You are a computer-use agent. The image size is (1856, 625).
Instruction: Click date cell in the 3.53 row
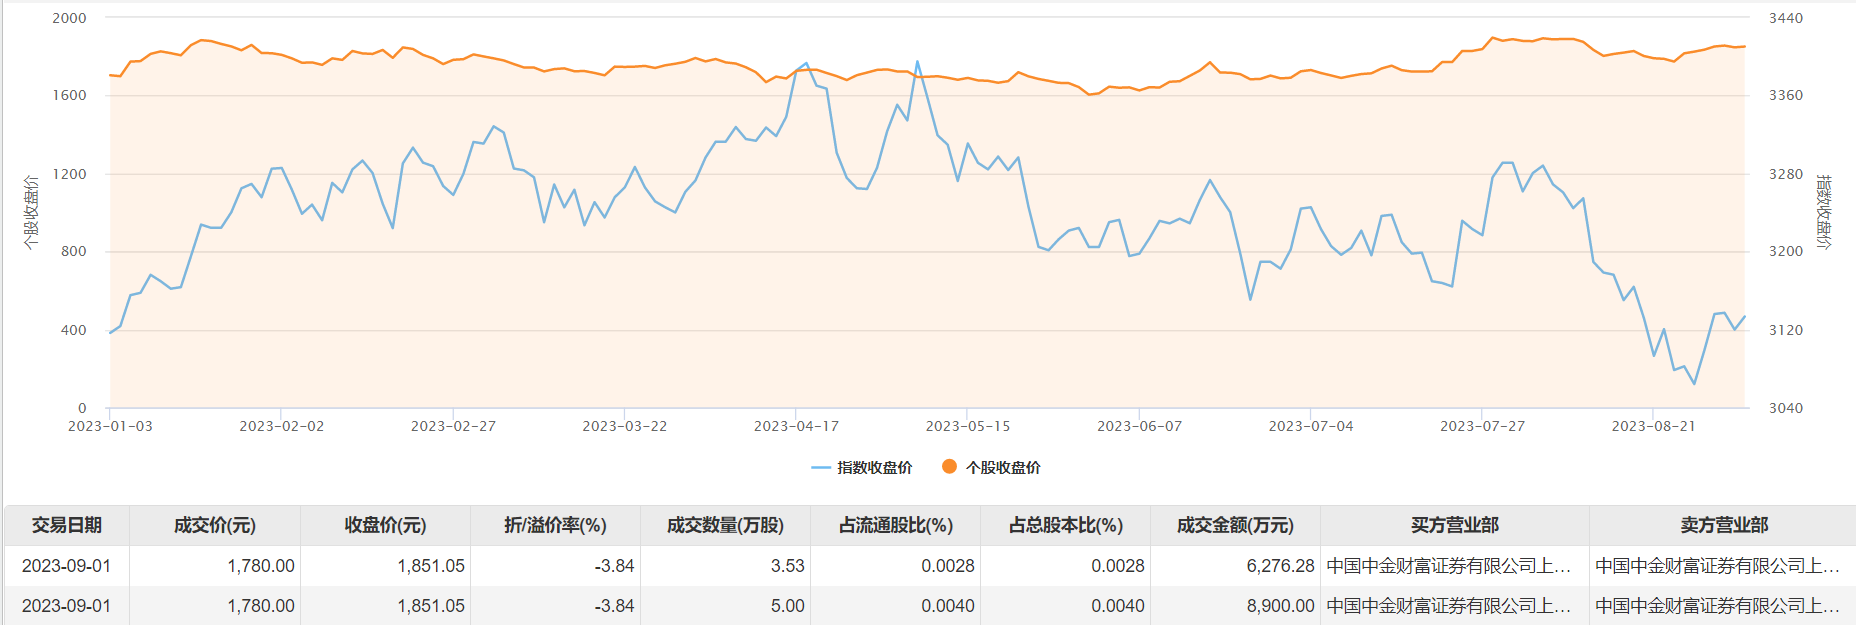(67, 566)
